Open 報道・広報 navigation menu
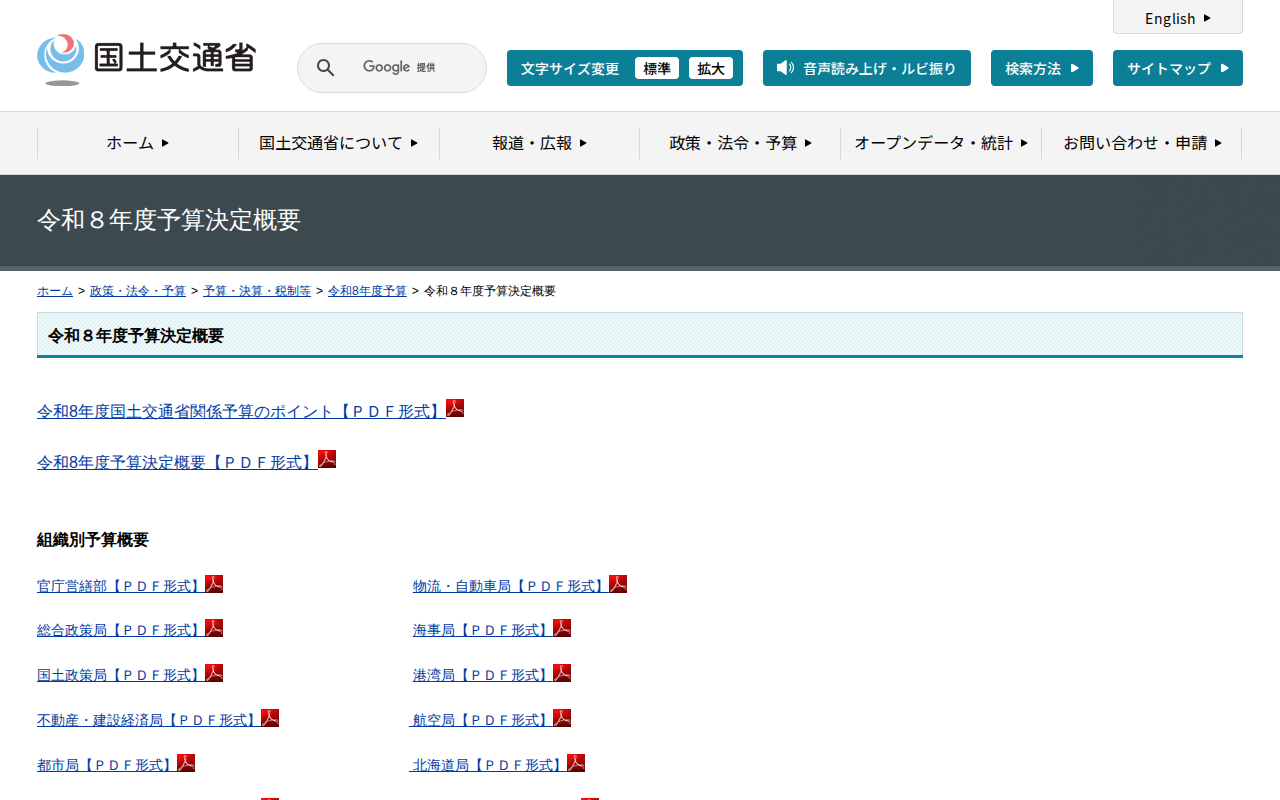Viewport: 1280px width, 800px height. (540, 143)
